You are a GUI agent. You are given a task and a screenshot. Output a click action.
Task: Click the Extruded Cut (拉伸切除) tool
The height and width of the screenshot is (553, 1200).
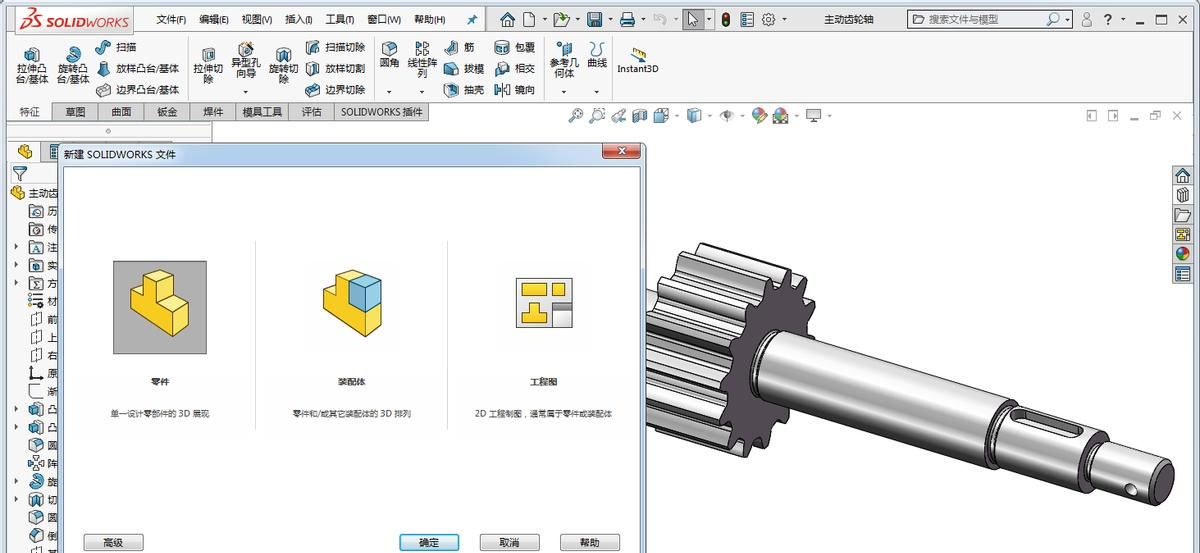pos(208,65)
